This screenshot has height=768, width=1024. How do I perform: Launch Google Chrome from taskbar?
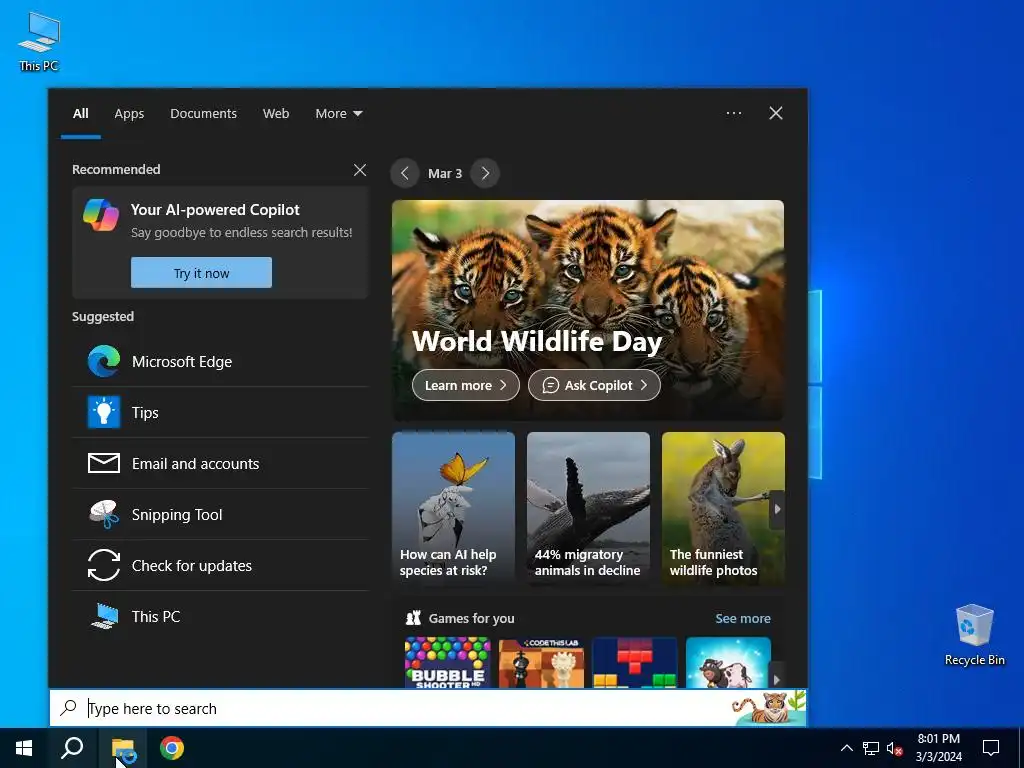(x=172, y=748)
